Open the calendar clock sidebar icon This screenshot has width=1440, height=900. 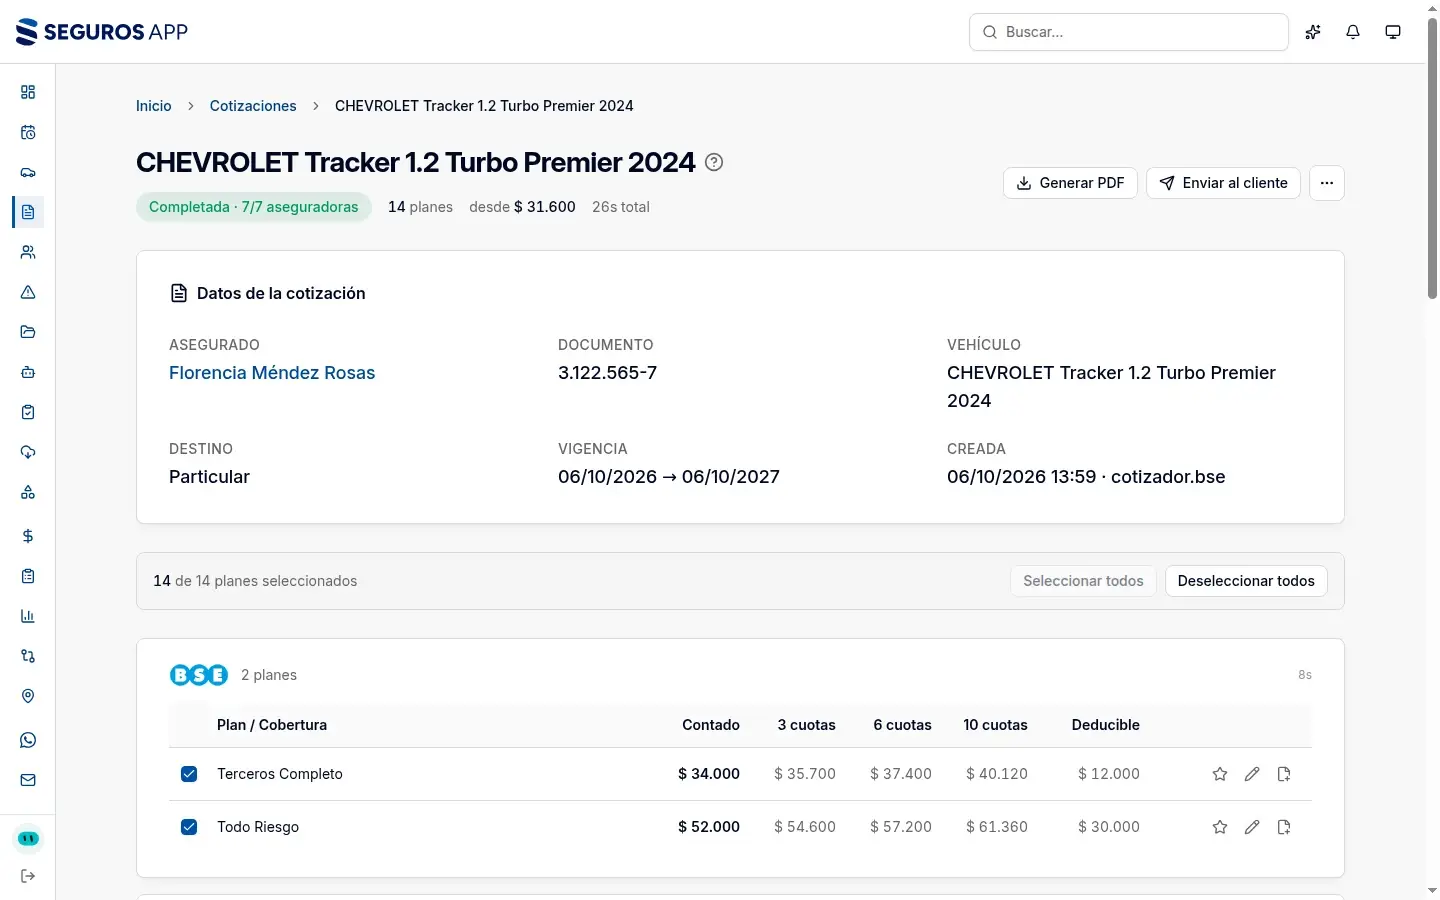[x=28, y=132]
